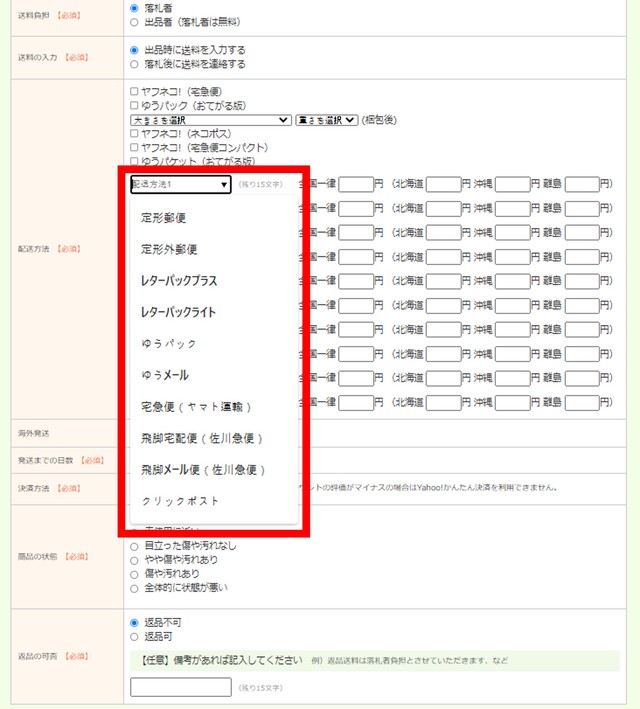Open the 大きさを選択 size dropdown
The image size is (640, 709).
click(210, 119)
